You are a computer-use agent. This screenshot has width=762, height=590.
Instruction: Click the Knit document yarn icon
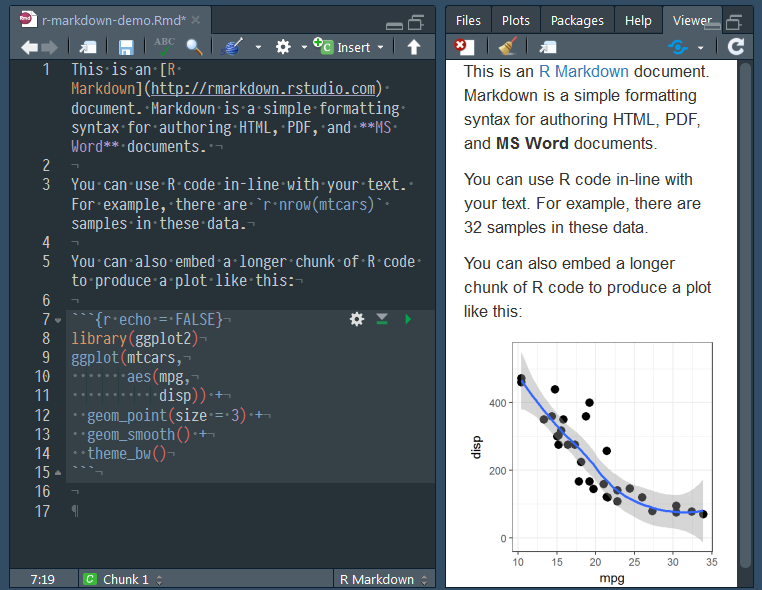coord(232,47)
